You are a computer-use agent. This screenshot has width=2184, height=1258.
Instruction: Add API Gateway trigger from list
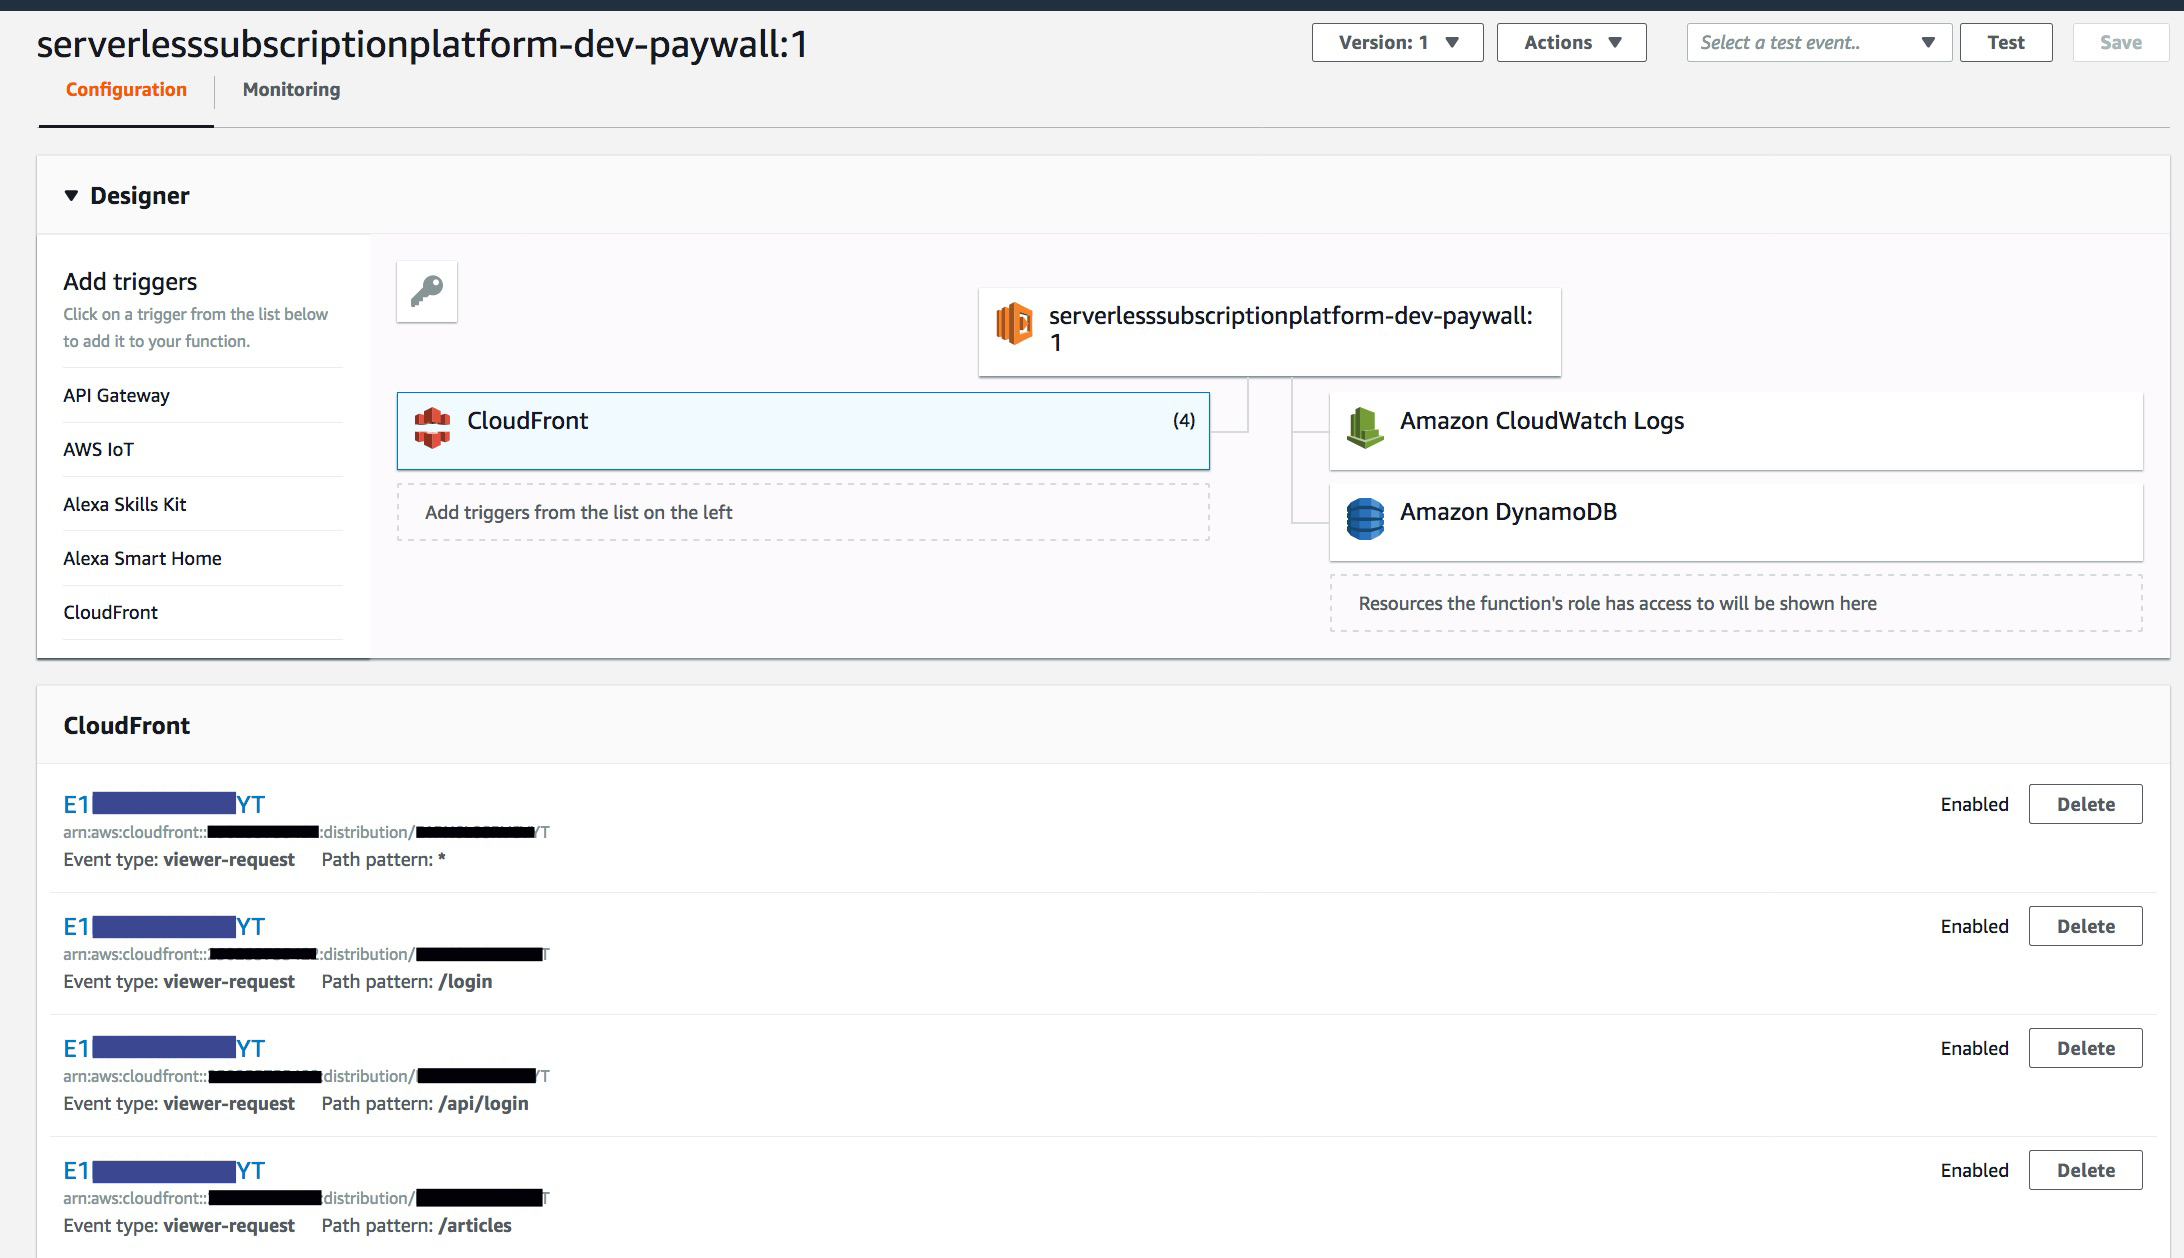117,396
